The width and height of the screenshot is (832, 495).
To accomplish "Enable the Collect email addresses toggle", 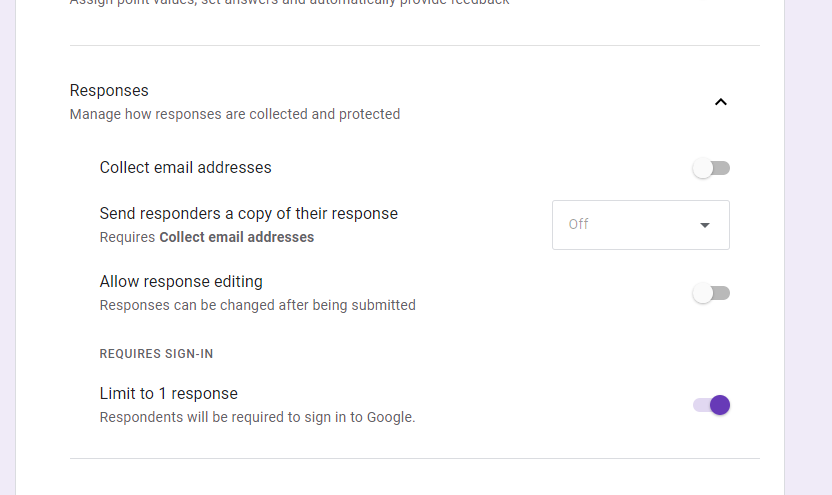I will (711, 168).
